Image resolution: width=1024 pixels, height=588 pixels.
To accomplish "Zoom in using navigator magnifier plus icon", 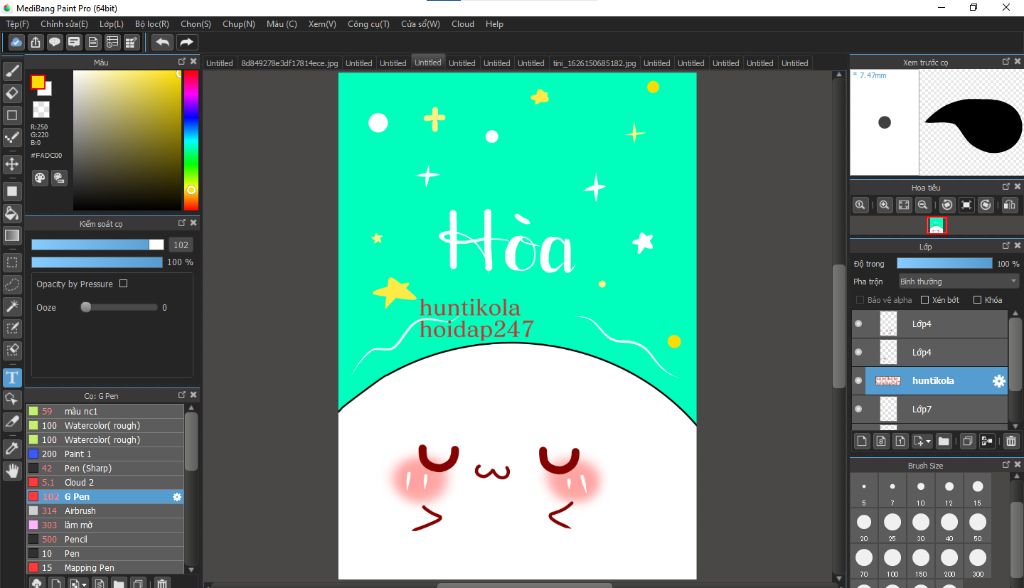I will coord(884,205).
